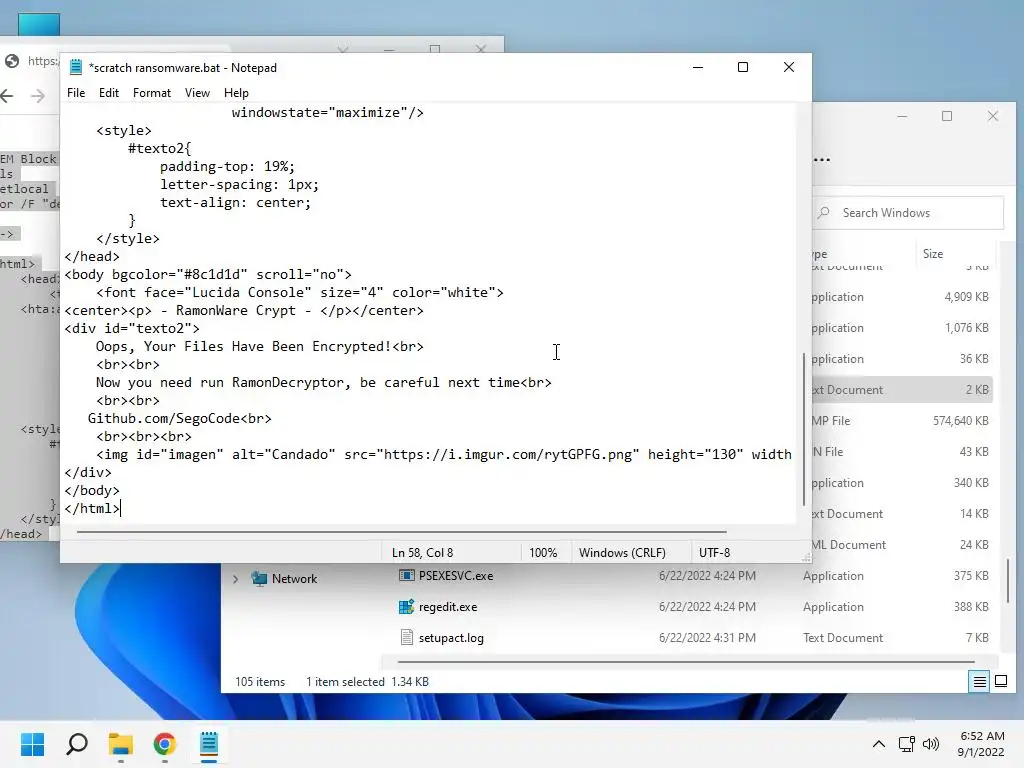Expand the Network tree node in Explorer

(x=235, y=579)
